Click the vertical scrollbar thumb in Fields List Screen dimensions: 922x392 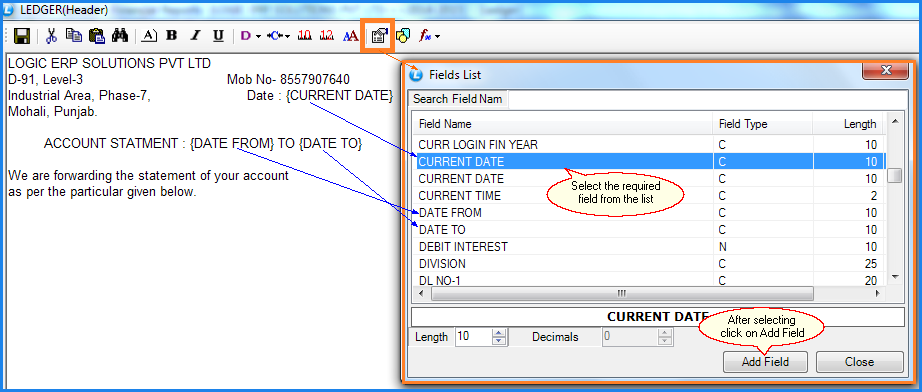click(x=895, y=176)
